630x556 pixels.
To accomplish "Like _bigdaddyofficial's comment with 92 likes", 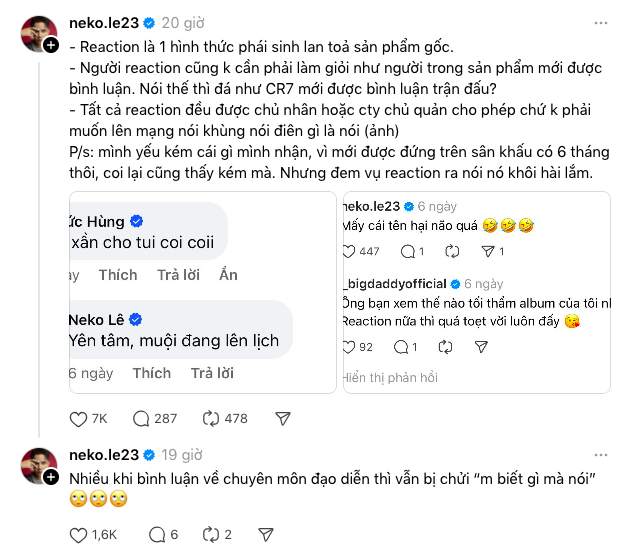I will click(349, 347).
